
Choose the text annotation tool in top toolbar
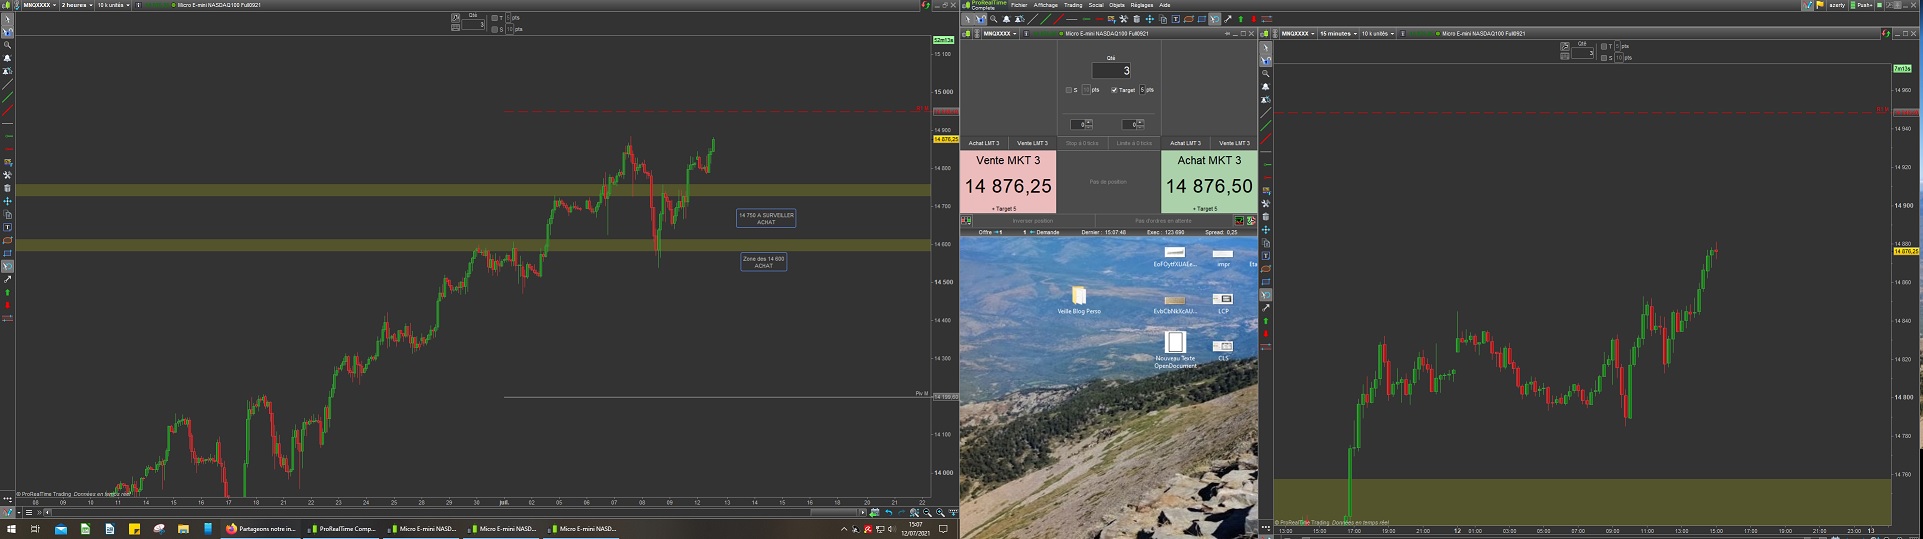point(1175,19)
